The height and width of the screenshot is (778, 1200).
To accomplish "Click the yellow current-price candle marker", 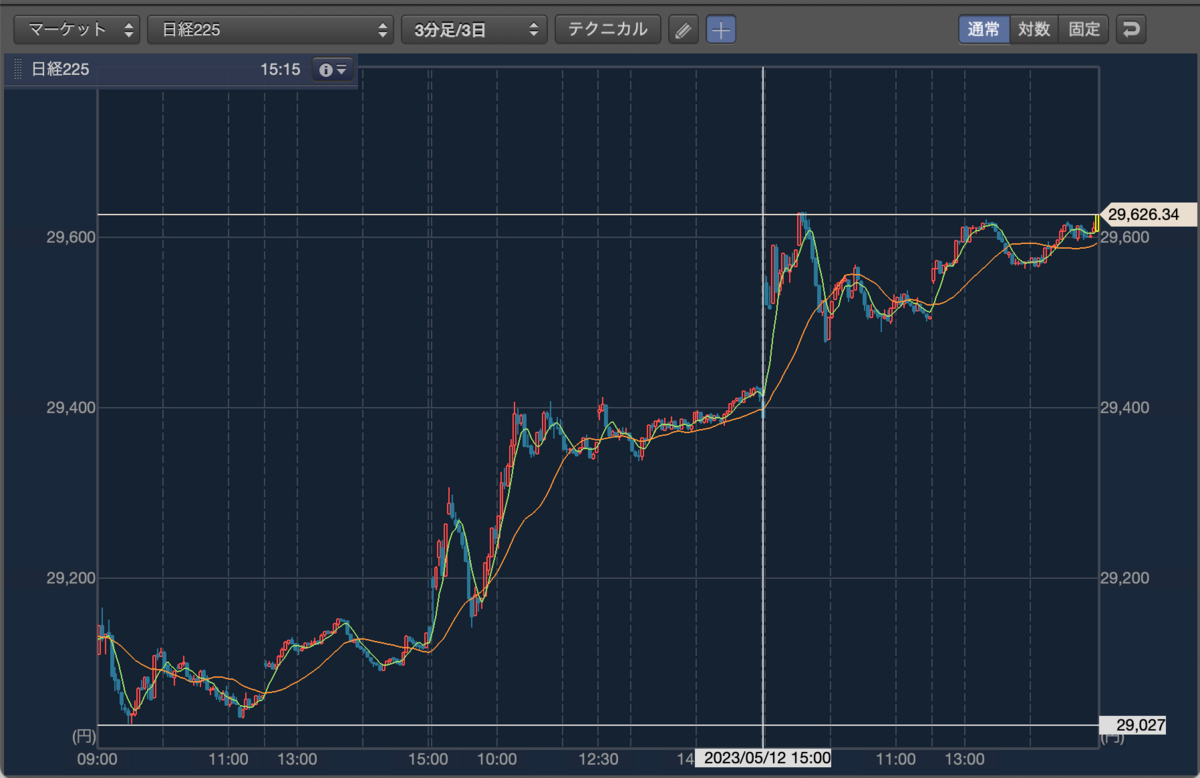I will (x=1096, y=222).
